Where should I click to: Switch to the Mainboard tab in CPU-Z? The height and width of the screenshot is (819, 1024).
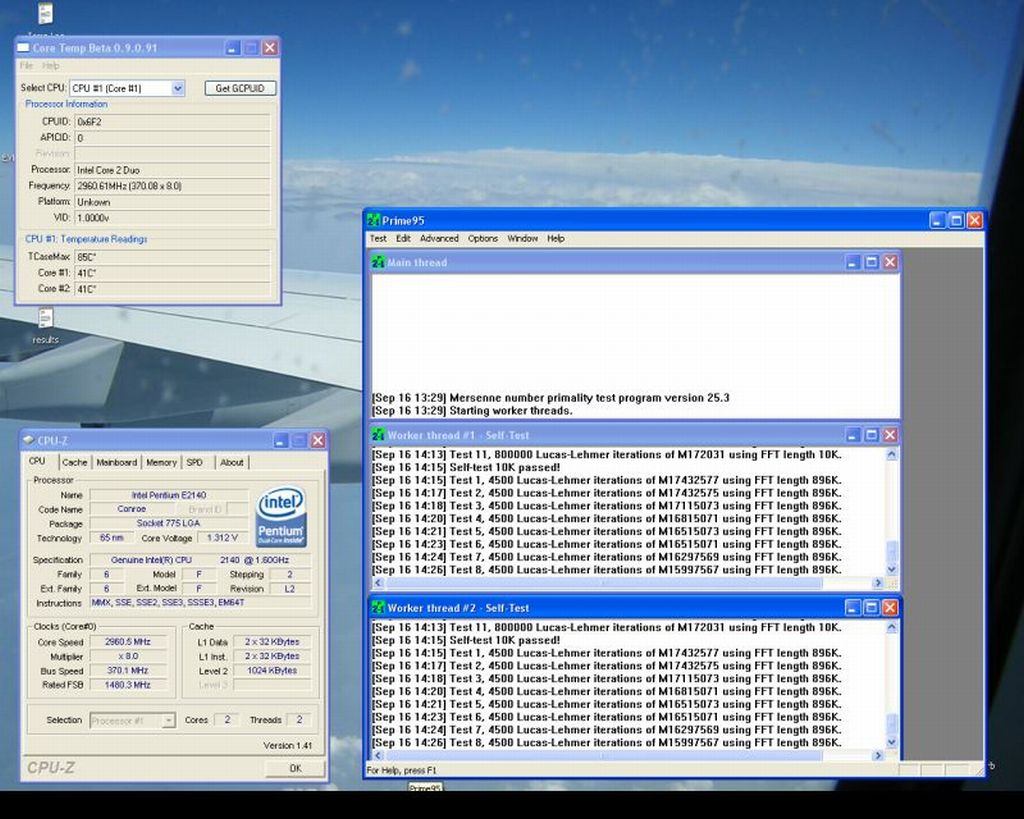coord(116,462)
